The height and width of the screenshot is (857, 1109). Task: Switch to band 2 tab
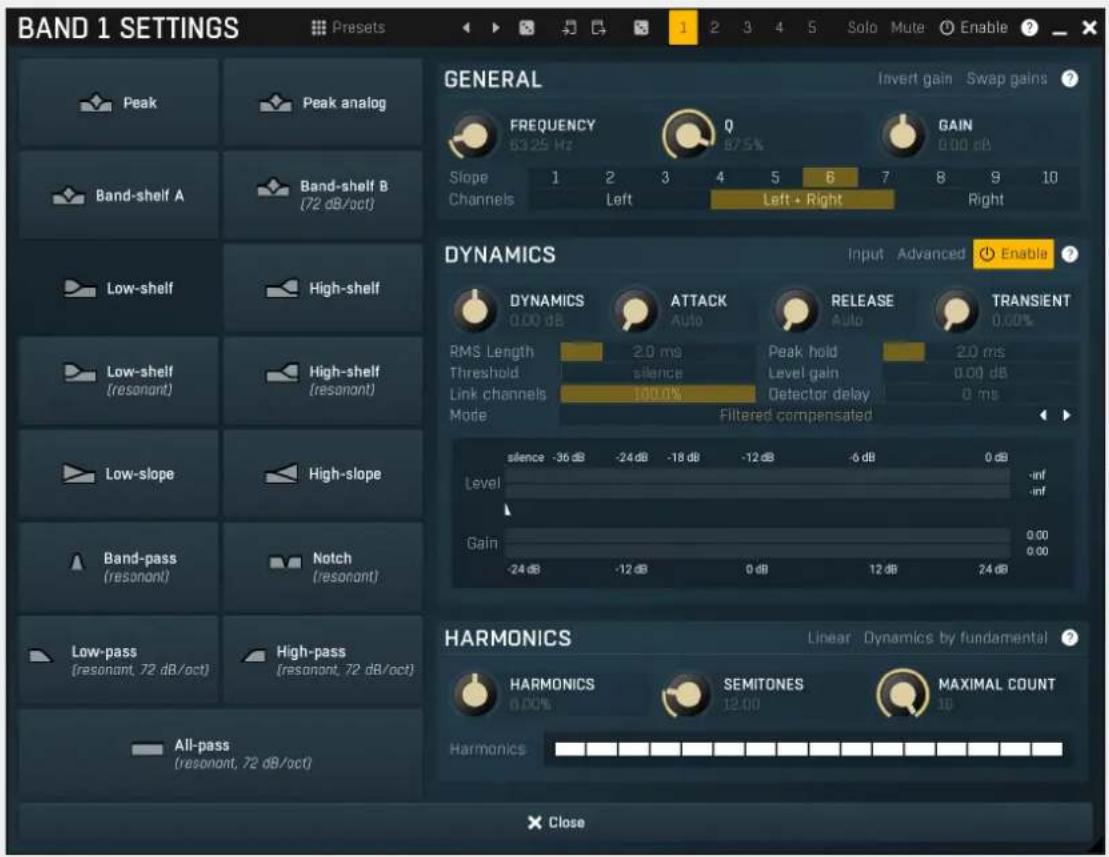714,28
